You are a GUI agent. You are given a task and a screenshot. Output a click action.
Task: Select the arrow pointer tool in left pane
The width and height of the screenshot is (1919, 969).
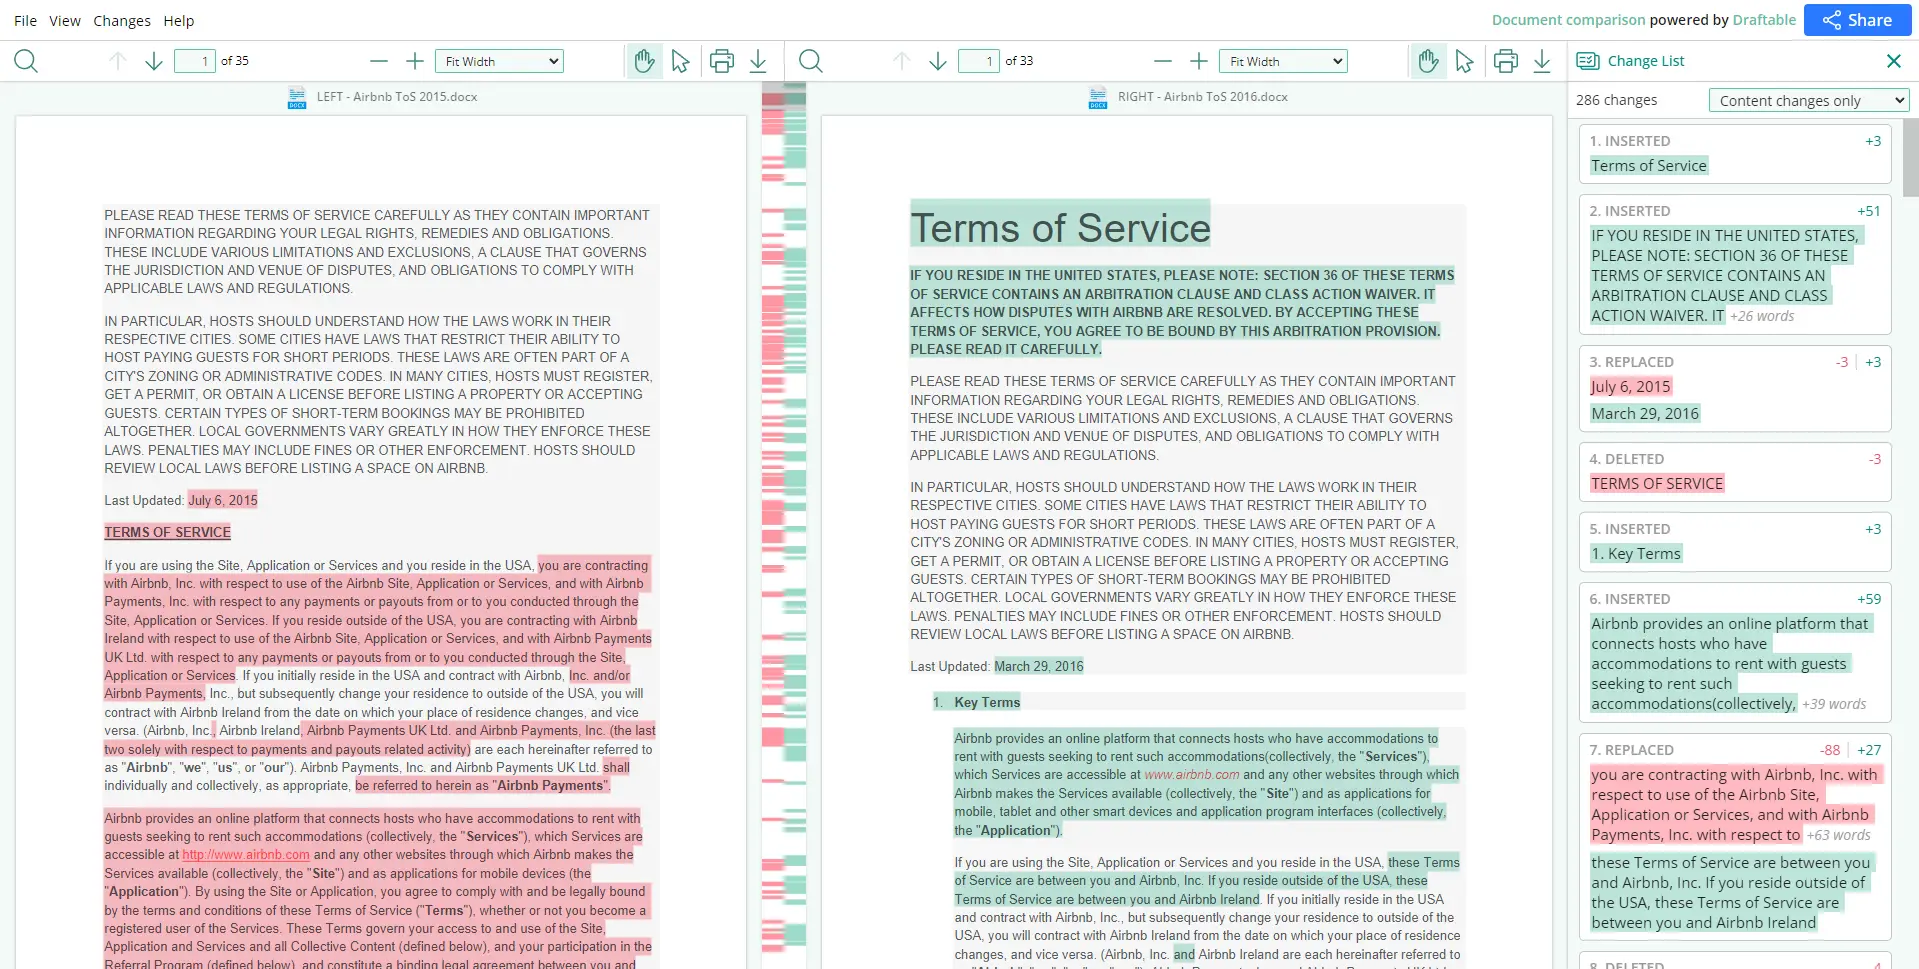pyautogui.click(x=680, y=61)
